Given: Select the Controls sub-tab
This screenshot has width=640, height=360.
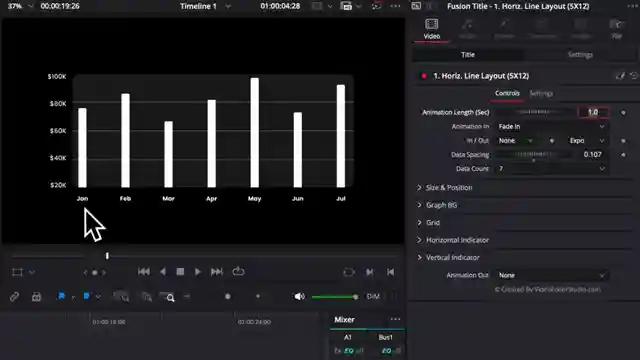Looking at the screenshot, I should pyautogui.click(x=507, y=93).
